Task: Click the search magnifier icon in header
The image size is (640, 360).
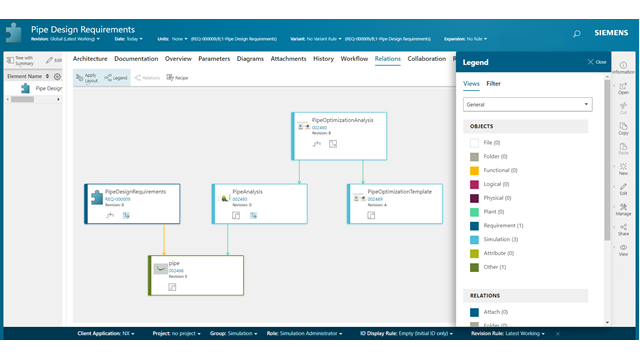Action: point(576,33)
